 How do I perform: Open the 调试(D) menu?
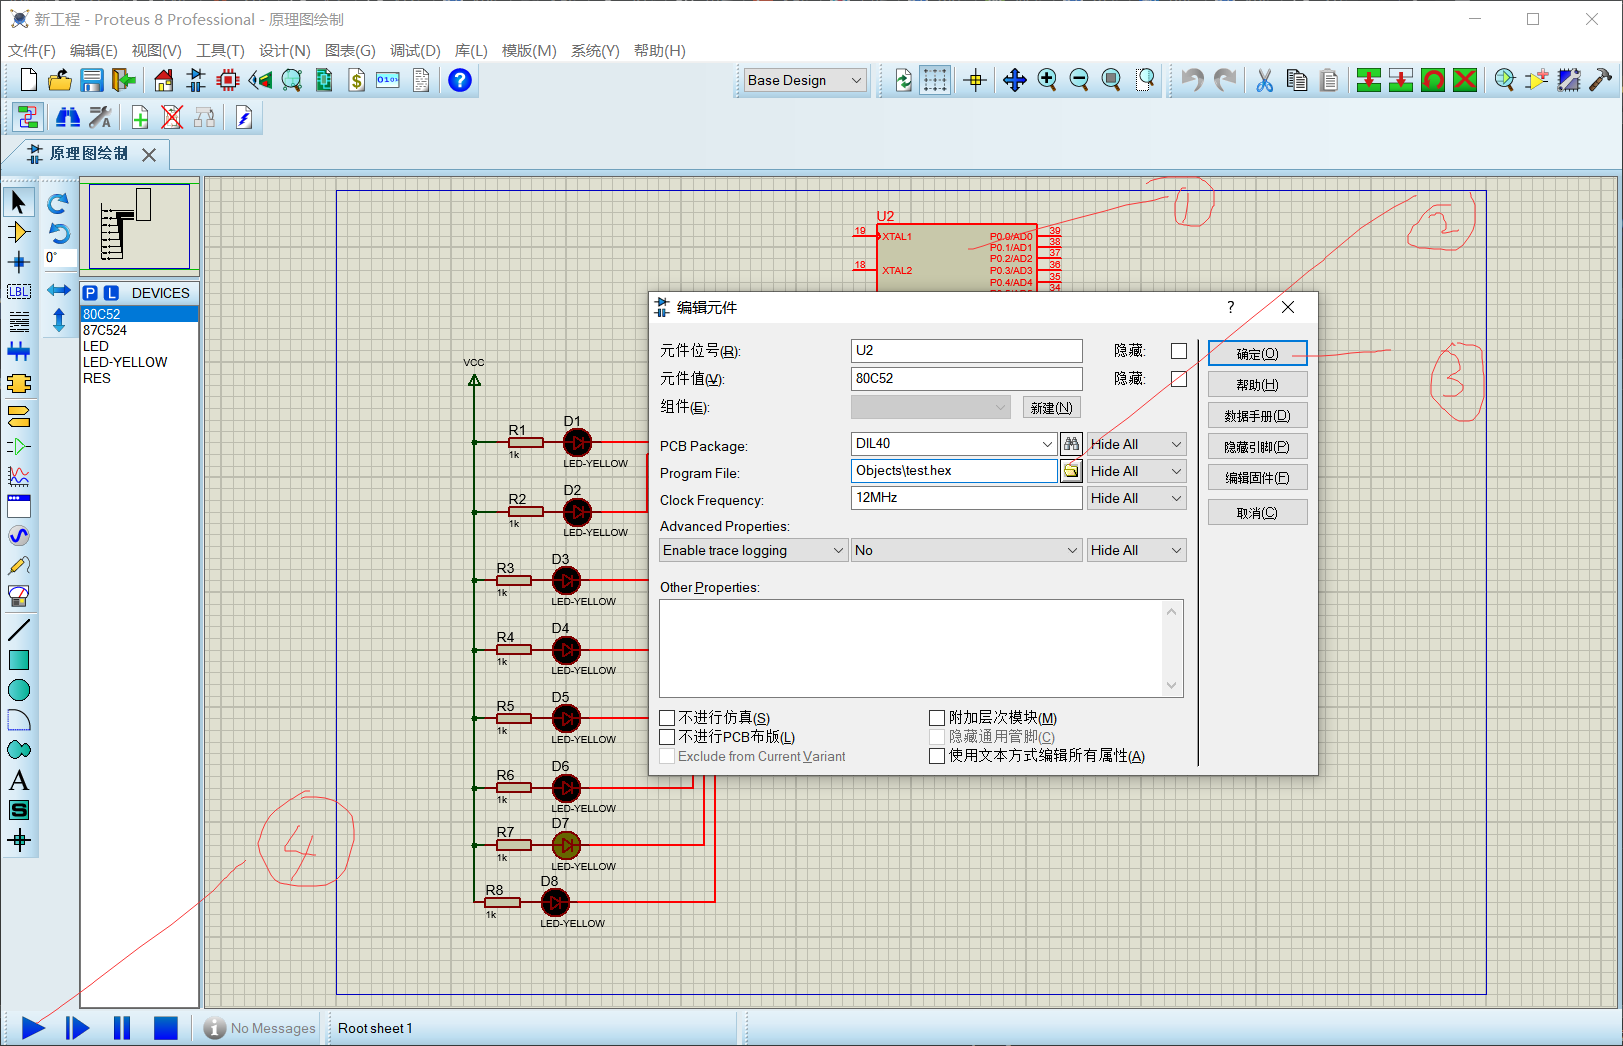click(415, 50)
